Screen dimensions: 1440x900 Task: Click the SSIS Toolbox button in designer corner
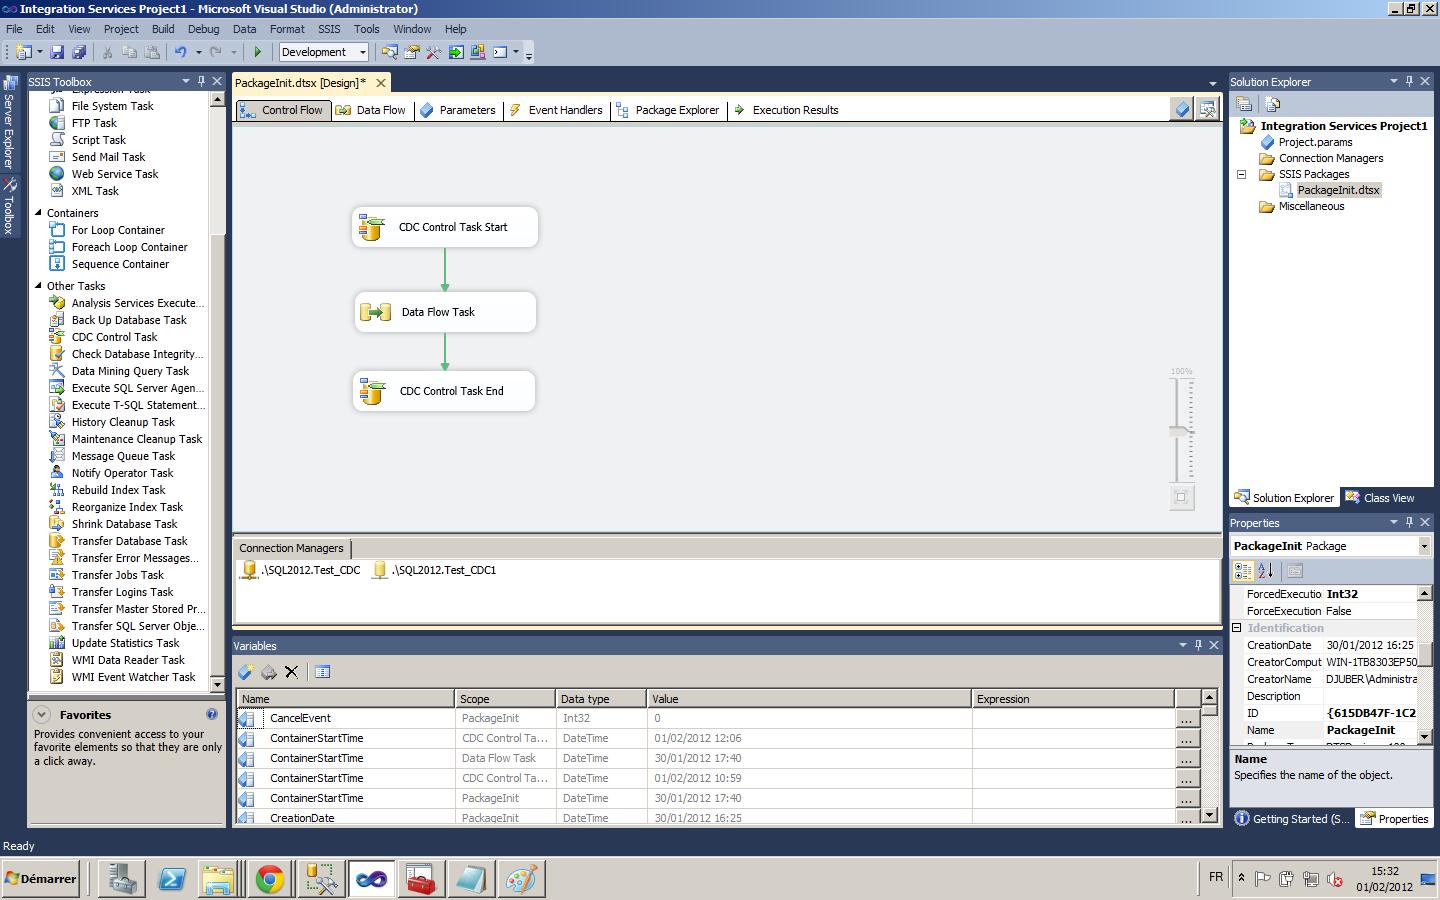click(1208, 109)
